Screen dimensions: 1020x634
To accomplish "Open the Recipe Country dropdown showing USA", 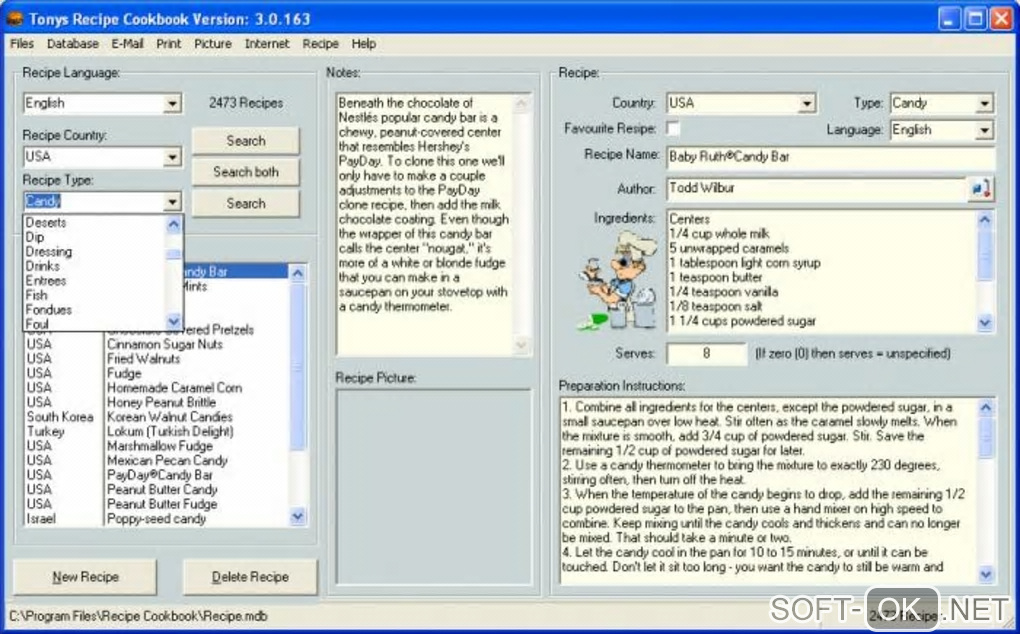I will click(172, 157).
